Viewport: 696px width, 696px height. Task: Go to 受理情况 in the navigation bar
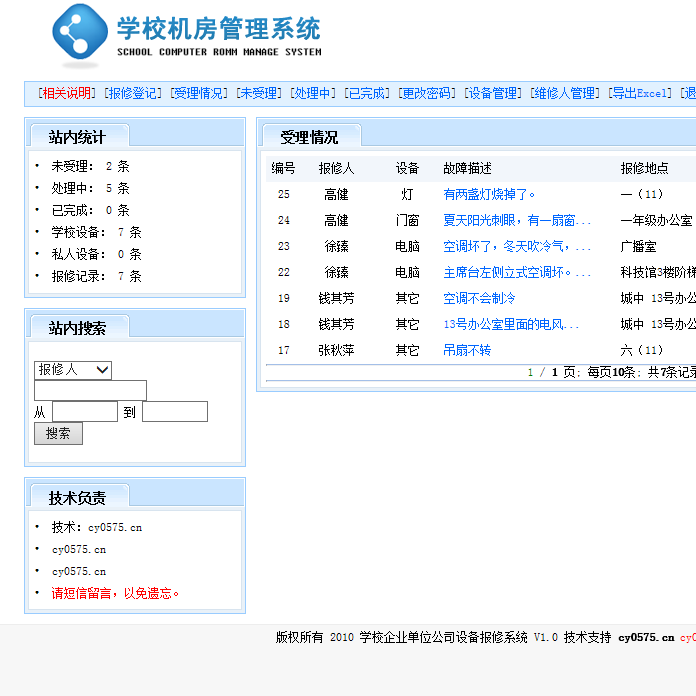(x=199, y=93)
